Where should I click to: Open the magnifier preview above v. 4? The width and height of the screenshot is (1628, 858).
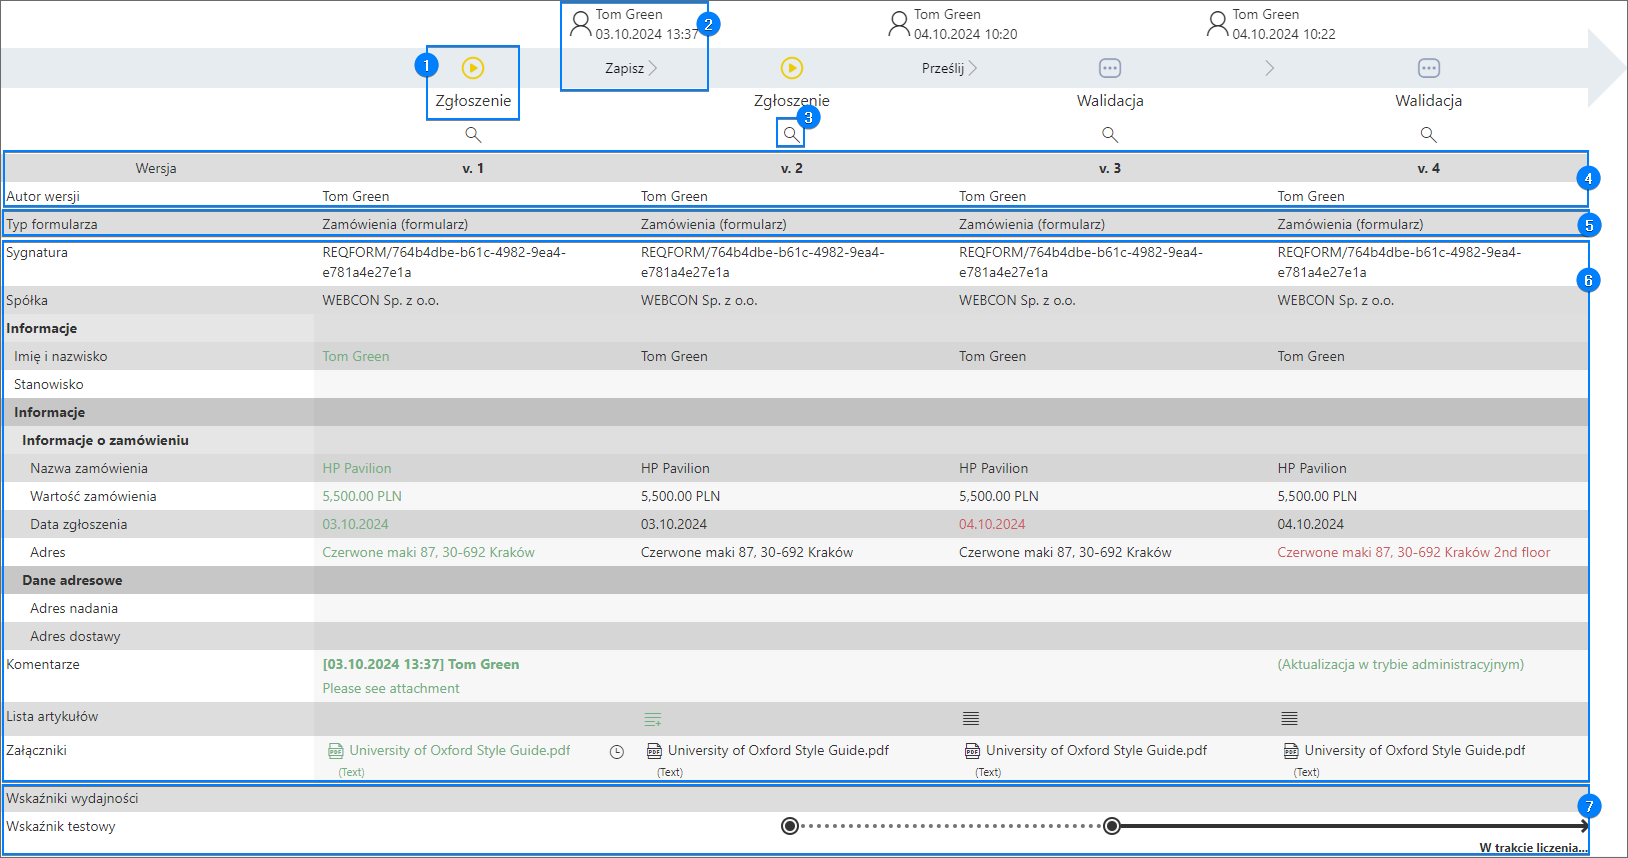tap(1429, 134)
